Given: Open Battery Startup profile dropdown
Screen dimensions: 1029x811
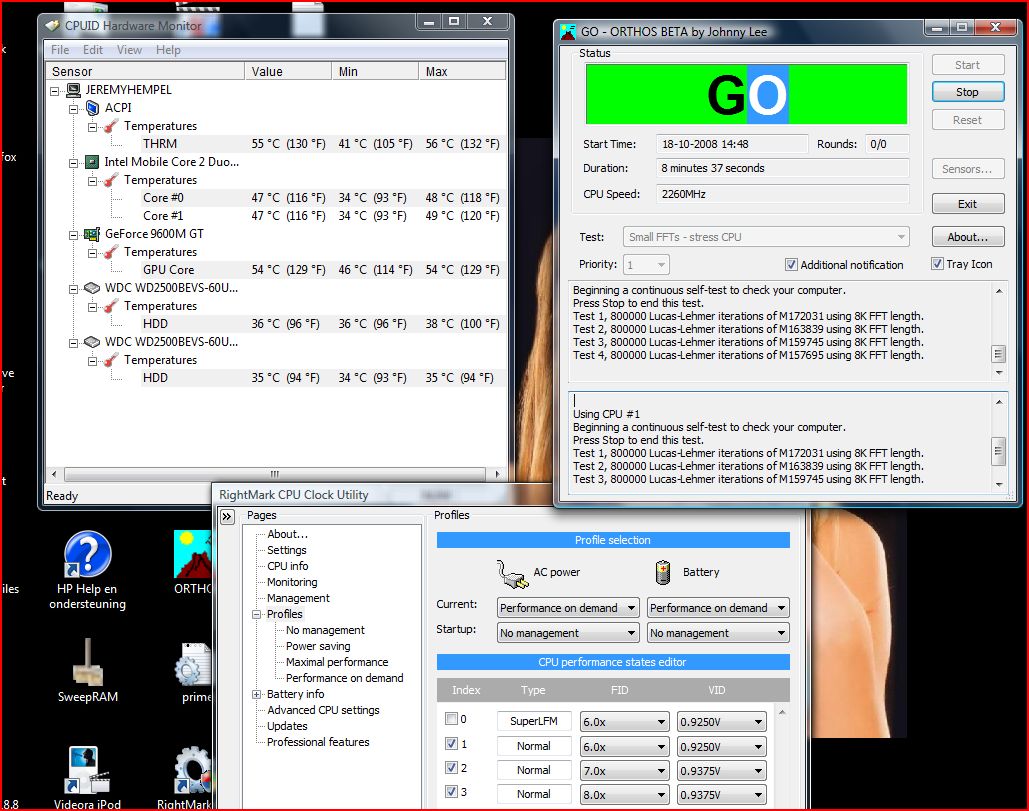Looking at the screenshot, I should pos(718,633).
